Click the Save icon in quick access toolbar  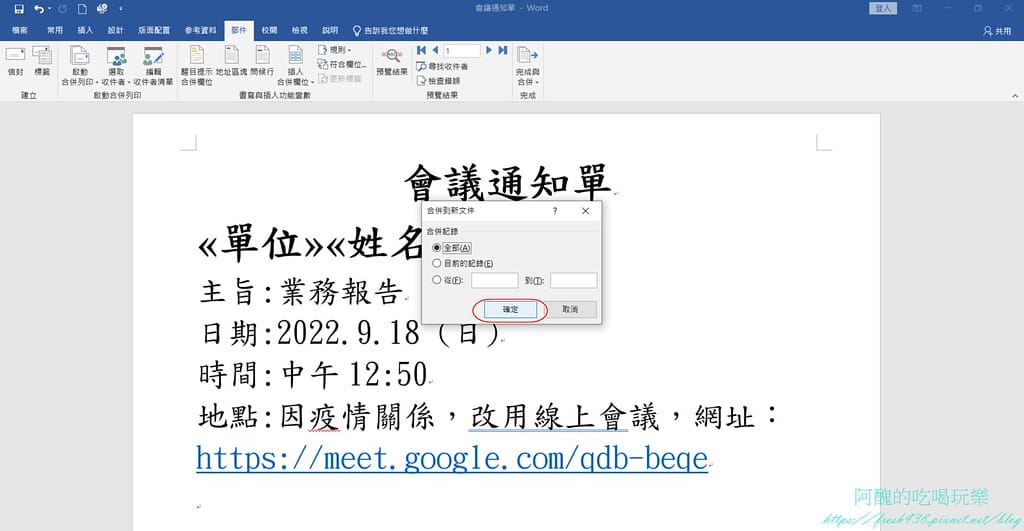coord(18,8)
